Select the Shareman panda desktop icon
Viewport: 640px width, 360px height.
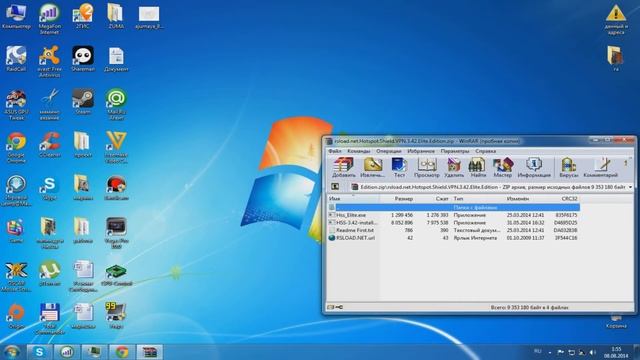pos(83,59)
